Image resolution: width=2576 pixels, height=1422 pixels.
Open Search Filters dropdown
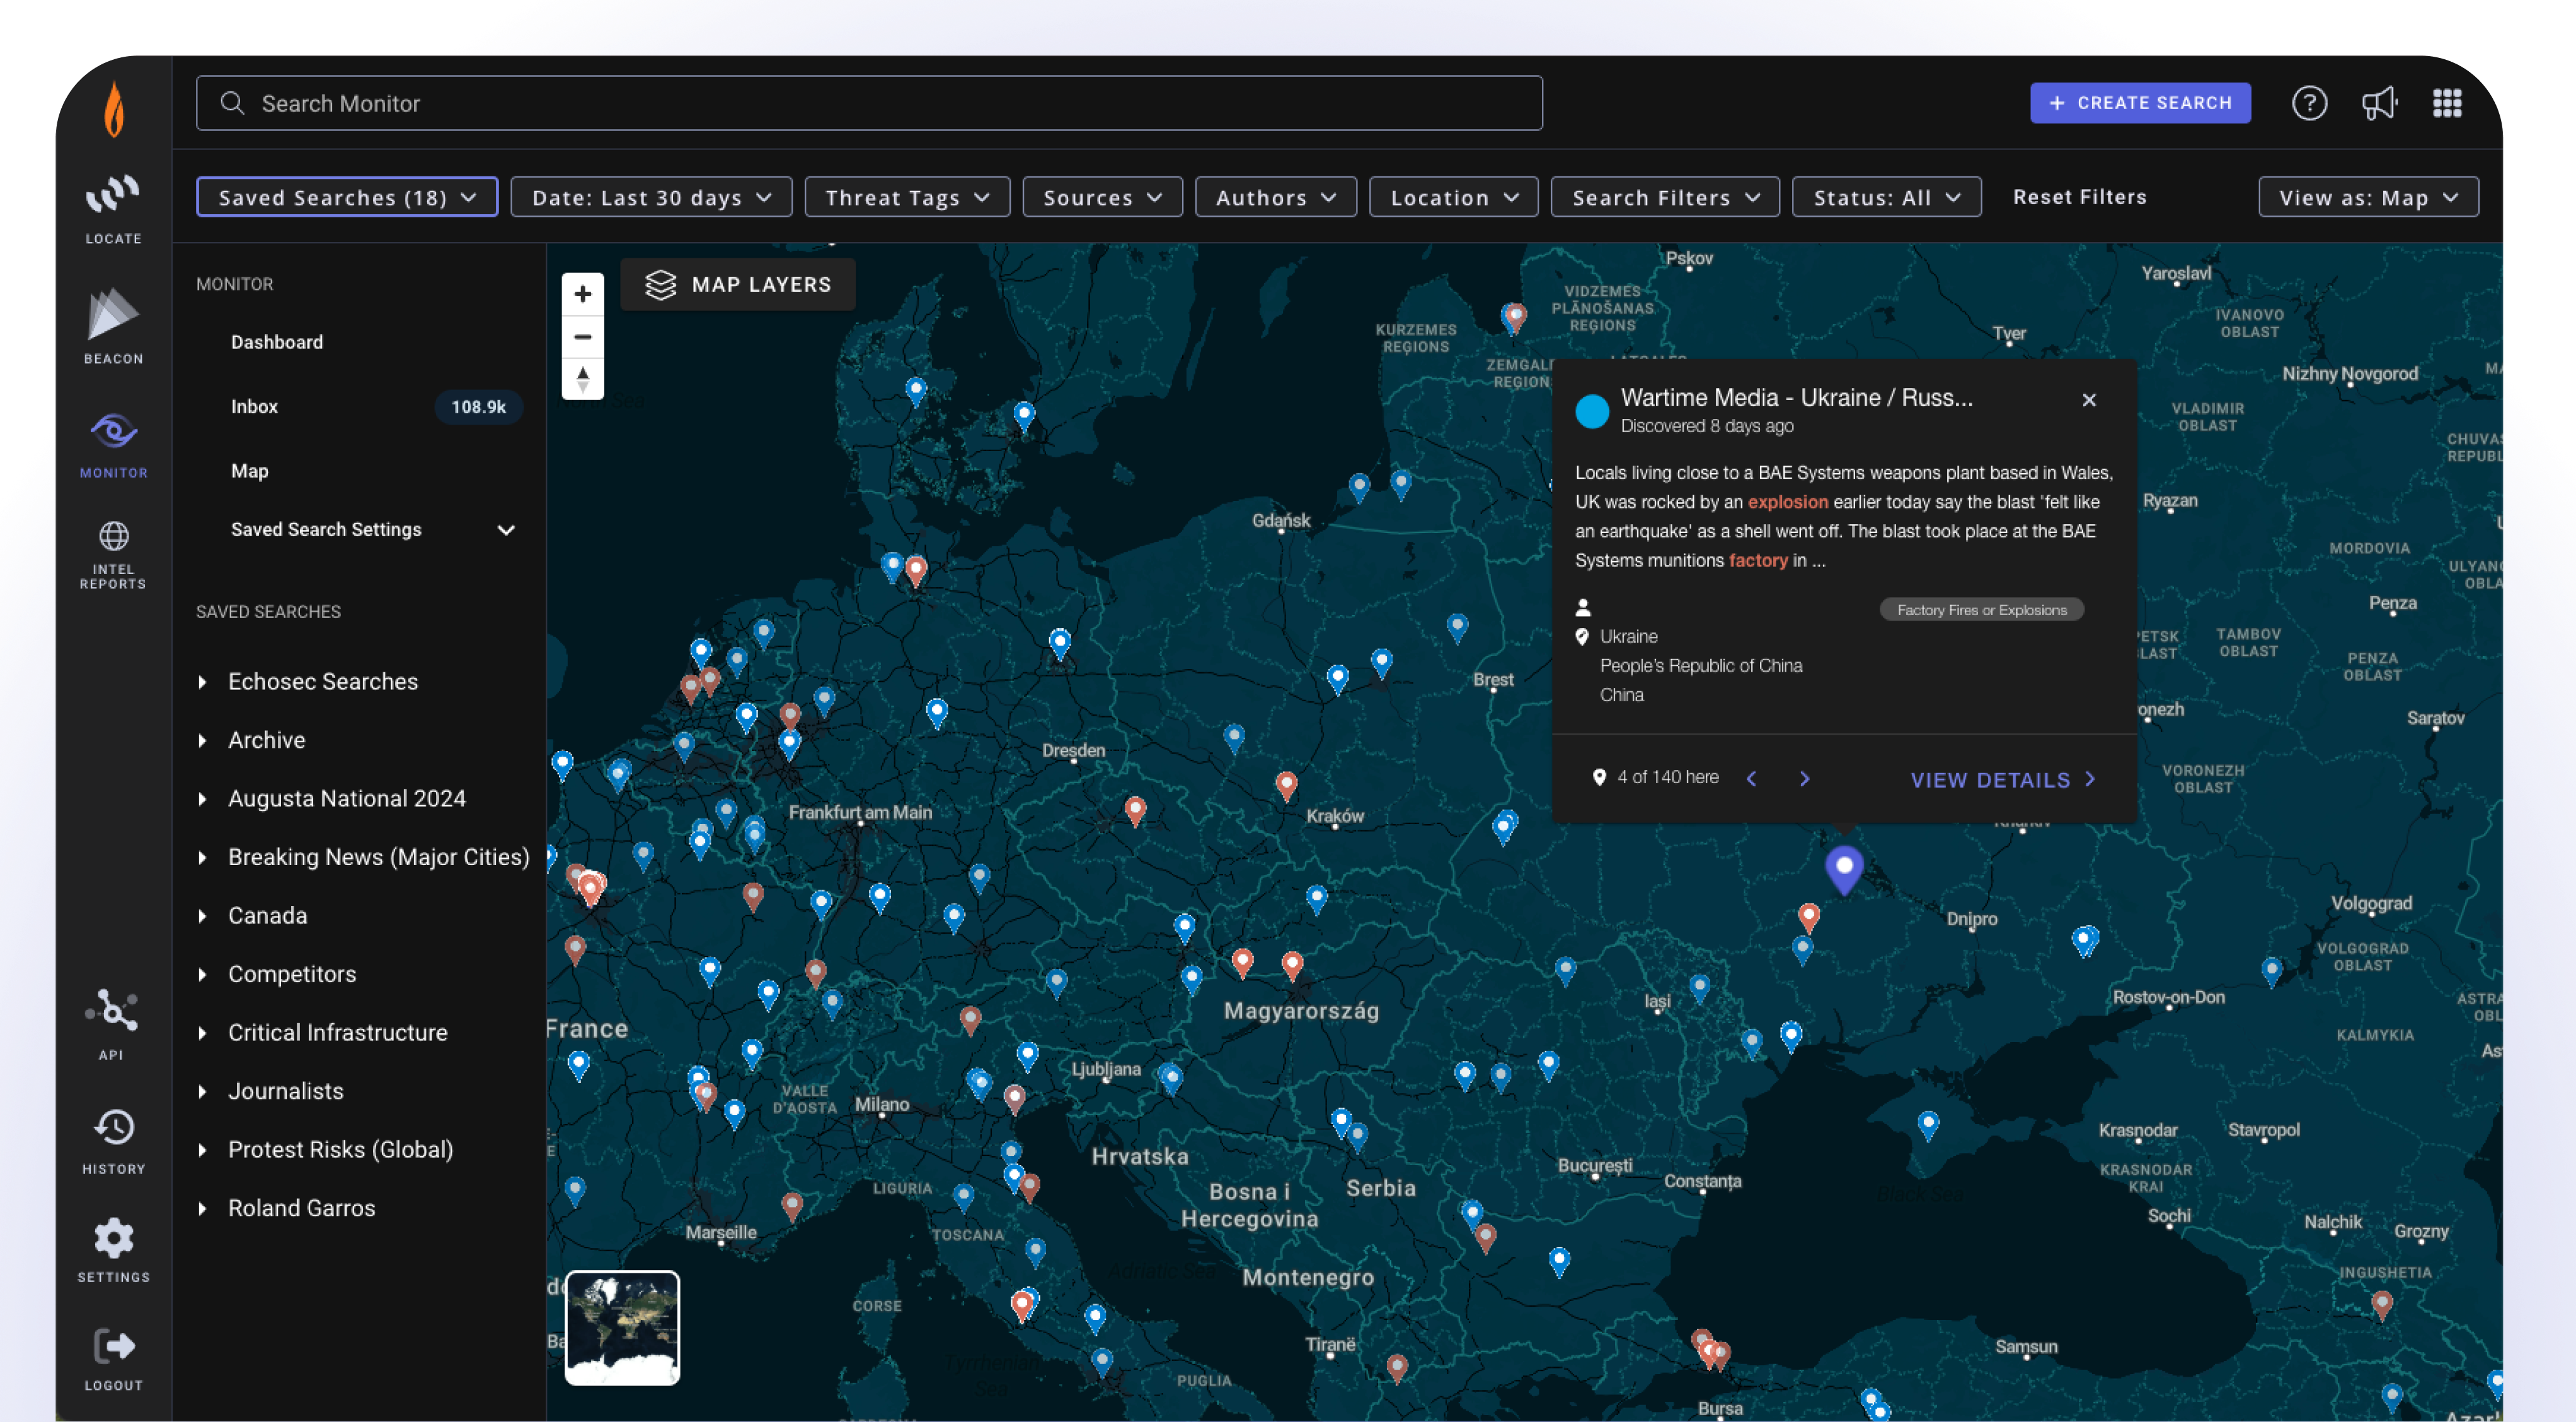(x=1665, y=197)
